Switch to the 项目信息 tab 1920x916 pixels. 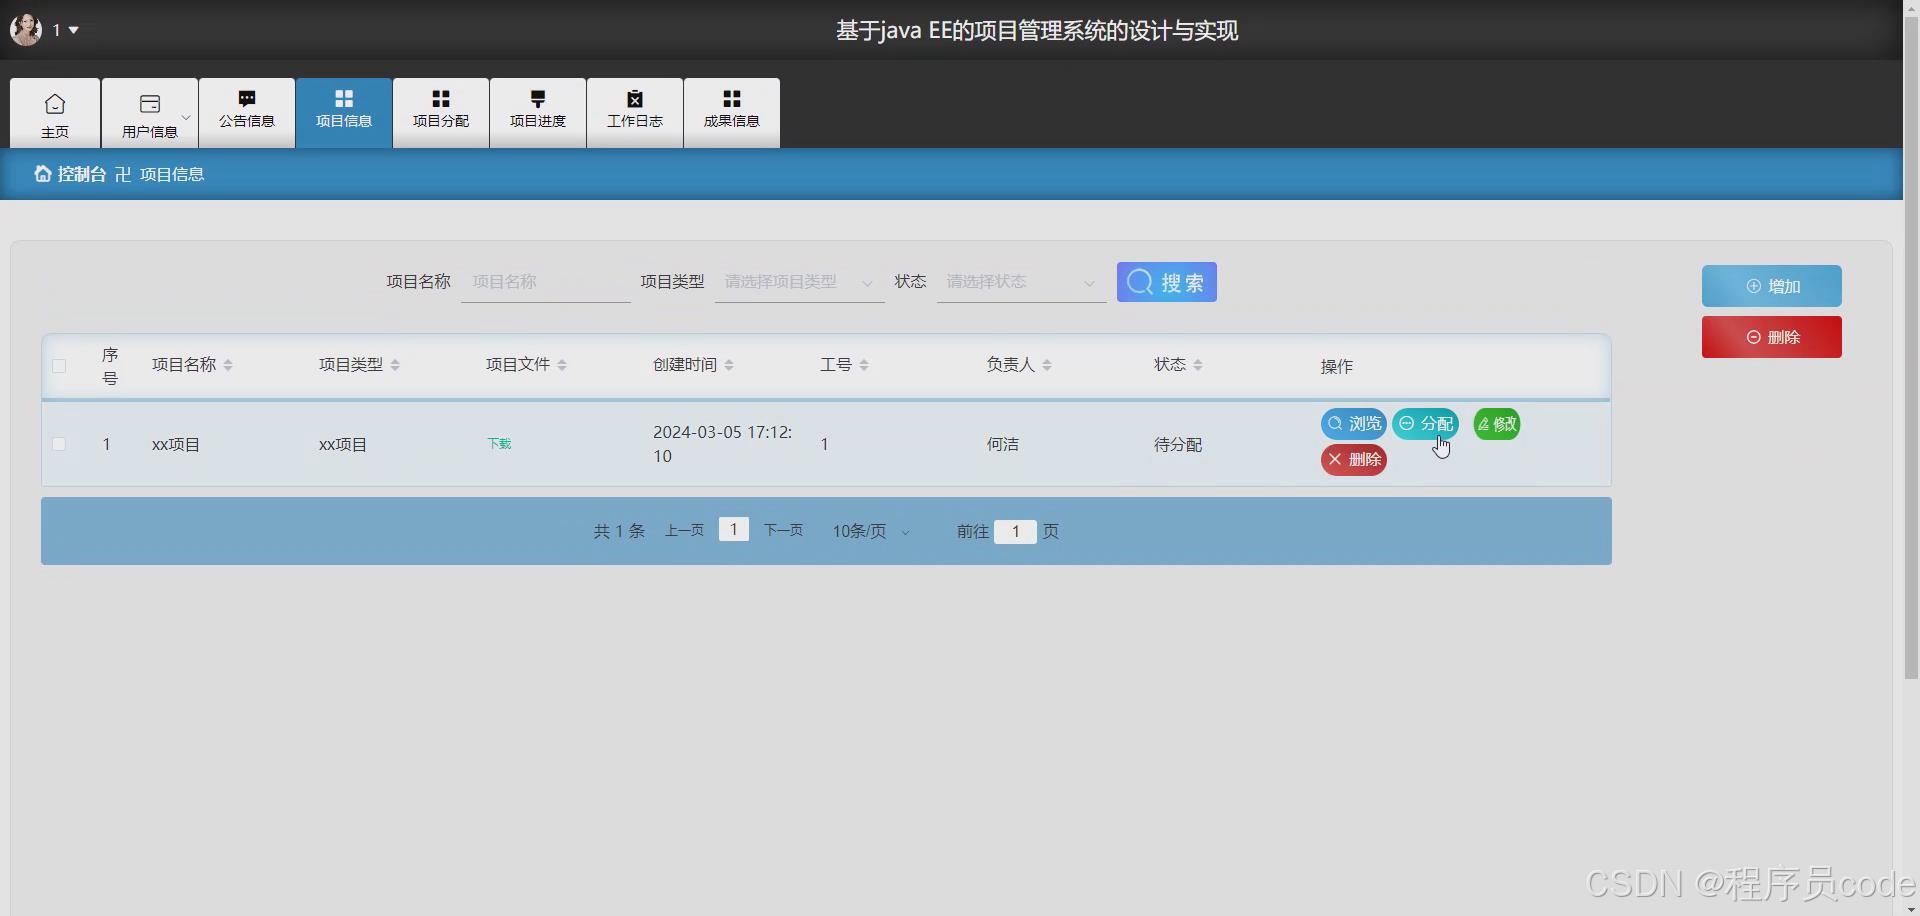(343, 112)
